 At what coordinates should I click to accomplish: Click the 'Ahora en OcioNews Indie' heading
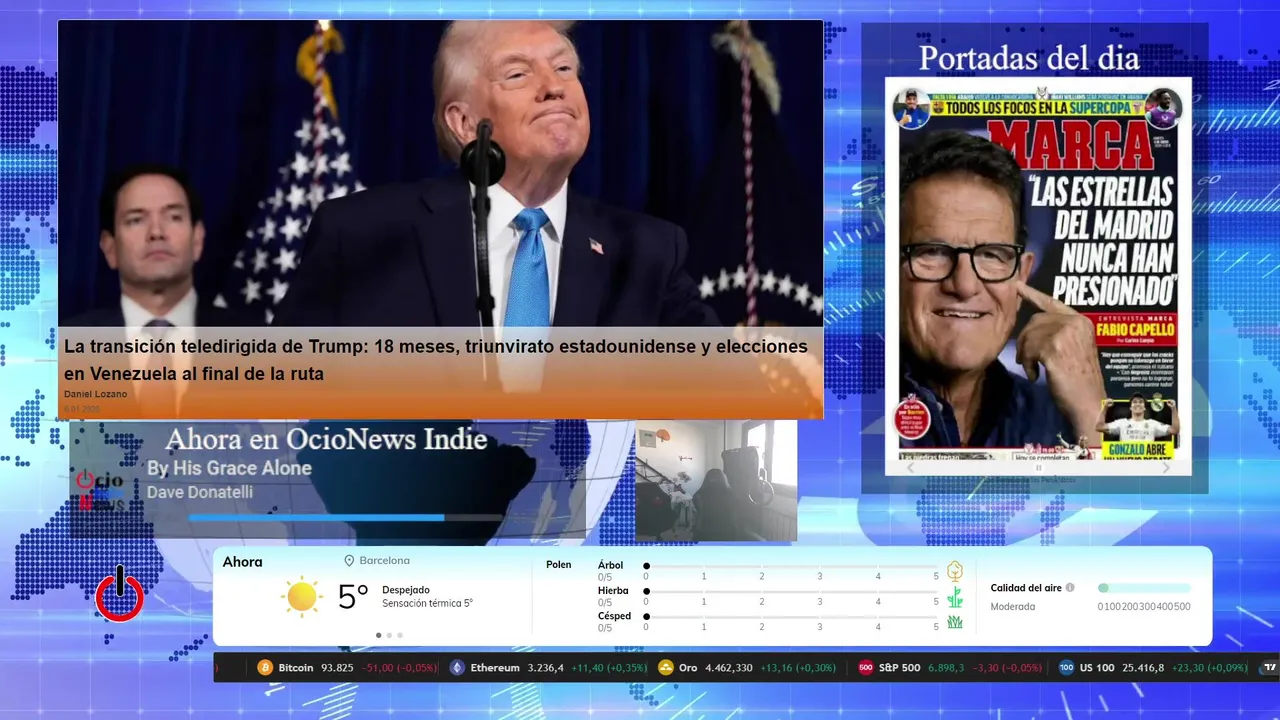click(x=326, y=439)
